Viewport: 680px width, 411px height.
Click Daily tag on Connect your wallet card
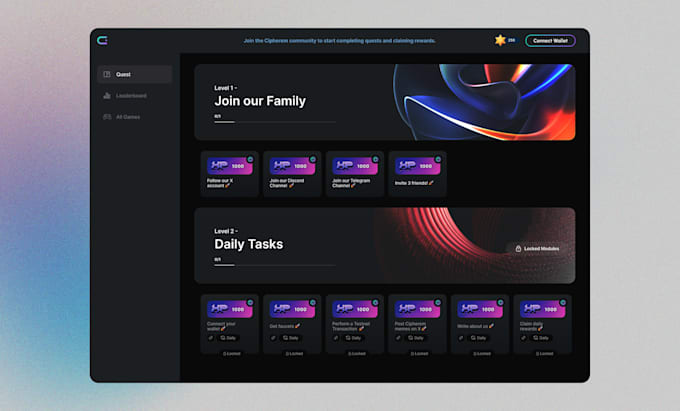pyautogui.click(x=228, y=338)
